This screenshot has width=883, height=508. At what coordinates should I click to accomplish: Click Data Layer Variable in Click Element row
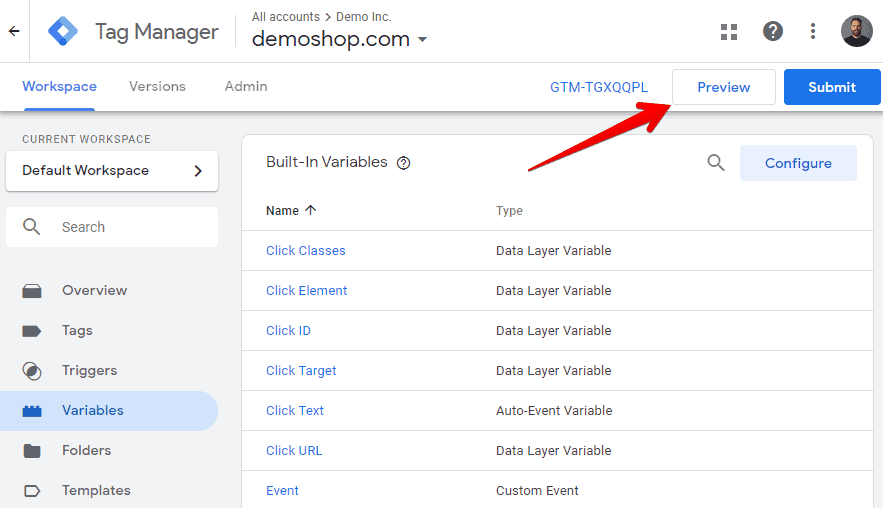pyautogui.click(x=554, y=291)
